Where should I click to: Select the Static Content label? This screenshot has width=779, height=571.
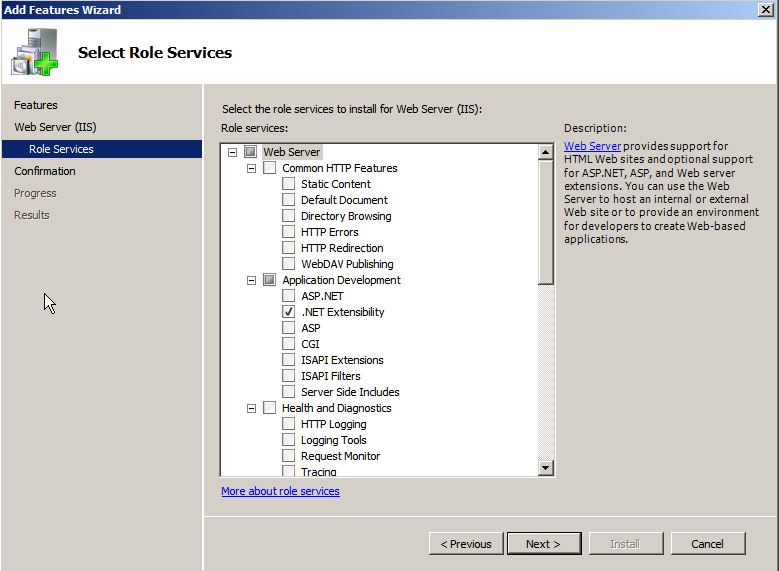click(336, 184)
